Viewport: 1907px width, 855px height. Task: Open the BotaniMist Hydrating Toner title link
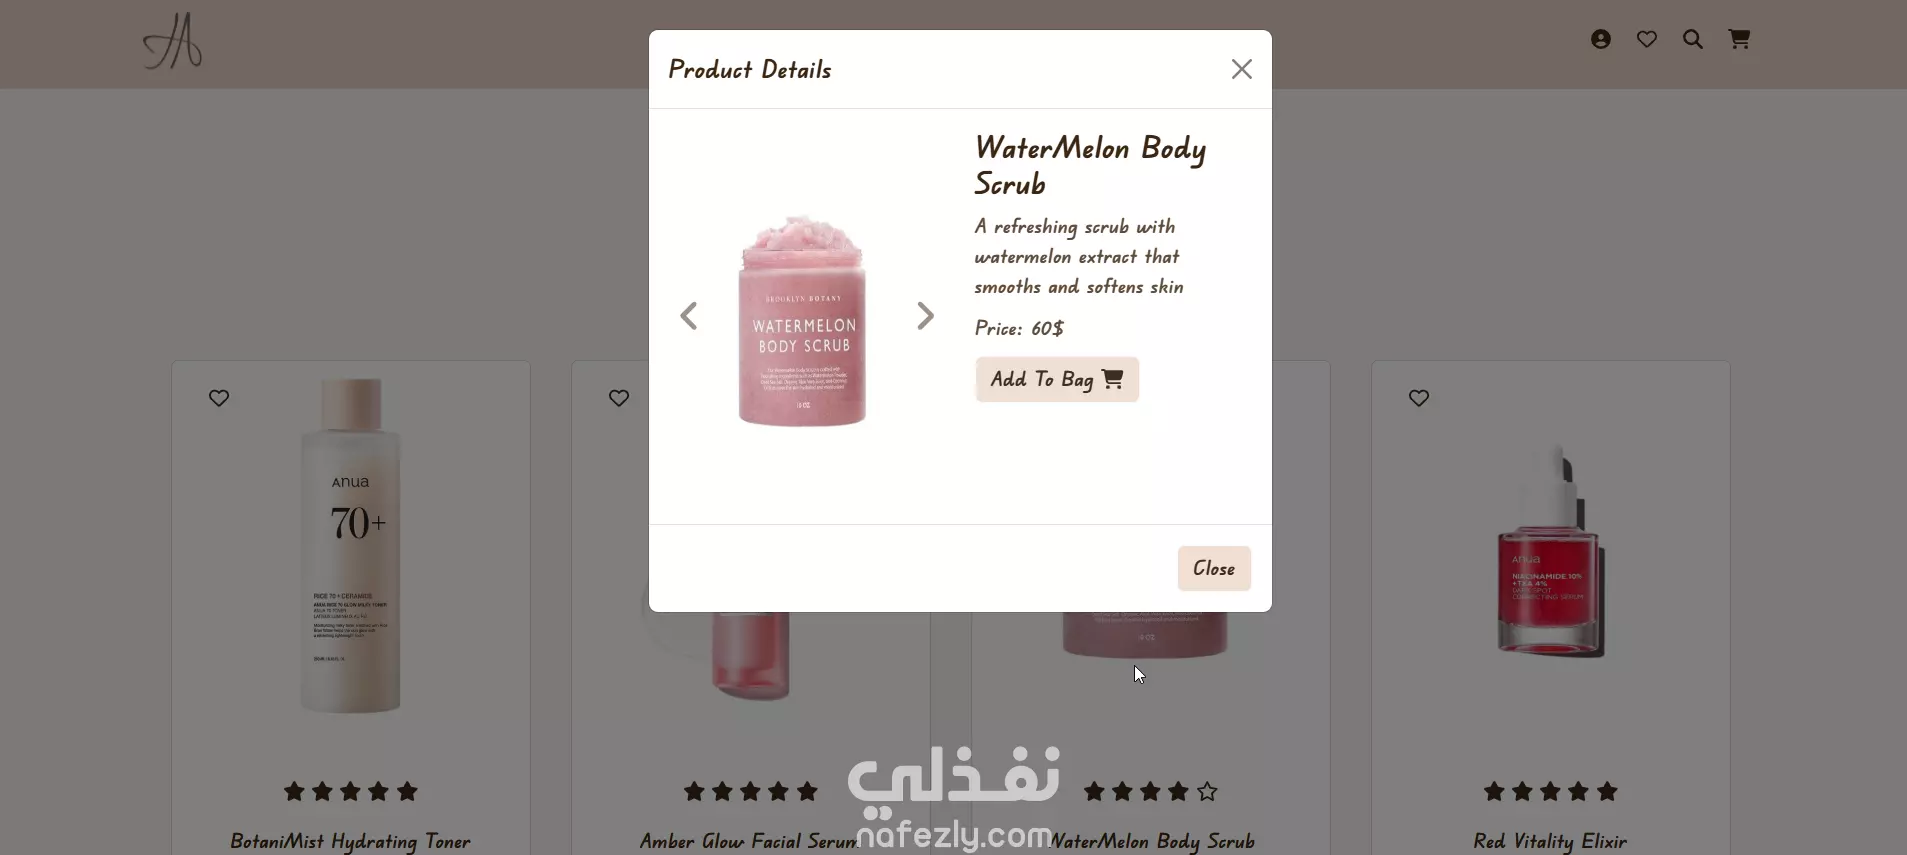[x=350, y=841]
